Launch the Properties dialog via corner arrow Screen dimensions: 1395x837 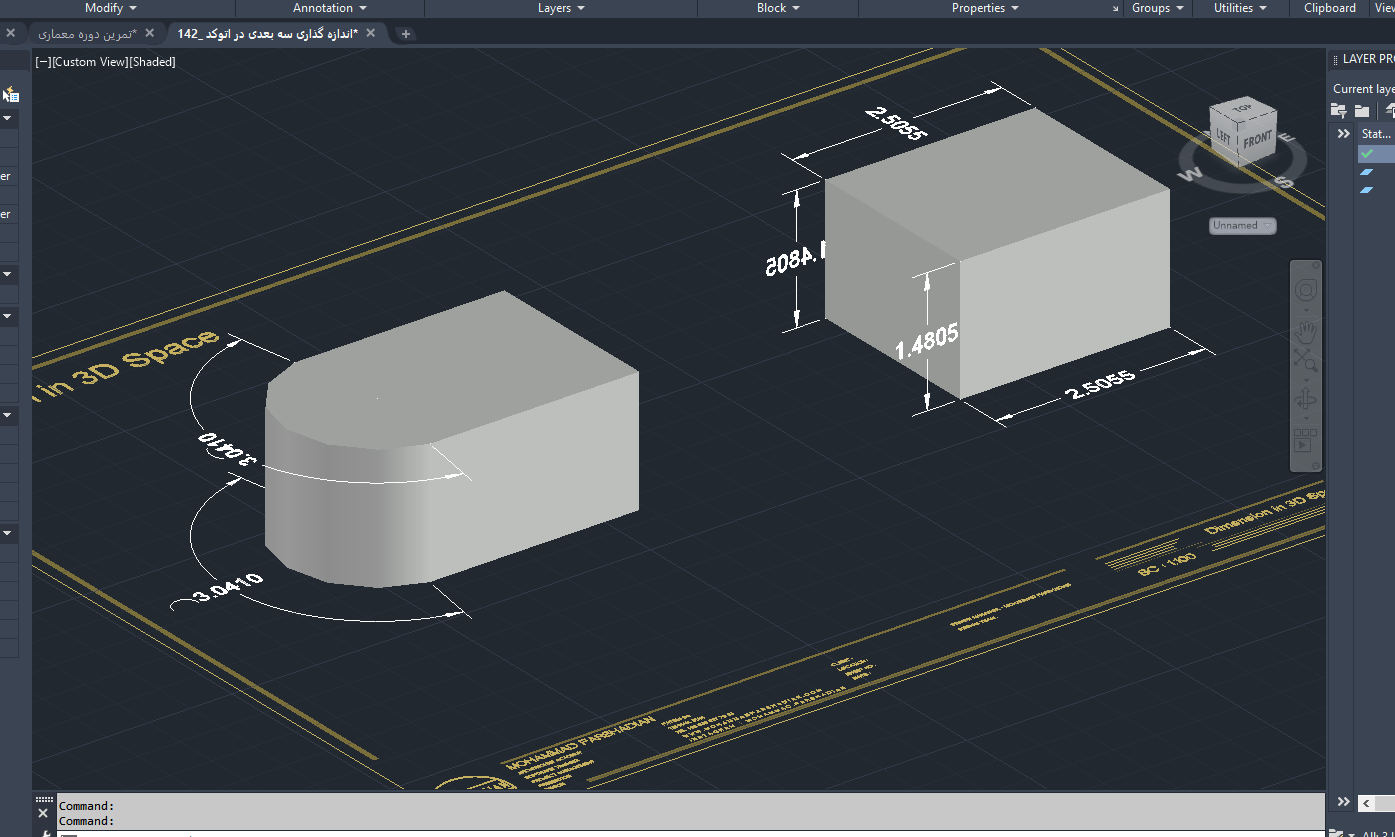pos(1116,9)
